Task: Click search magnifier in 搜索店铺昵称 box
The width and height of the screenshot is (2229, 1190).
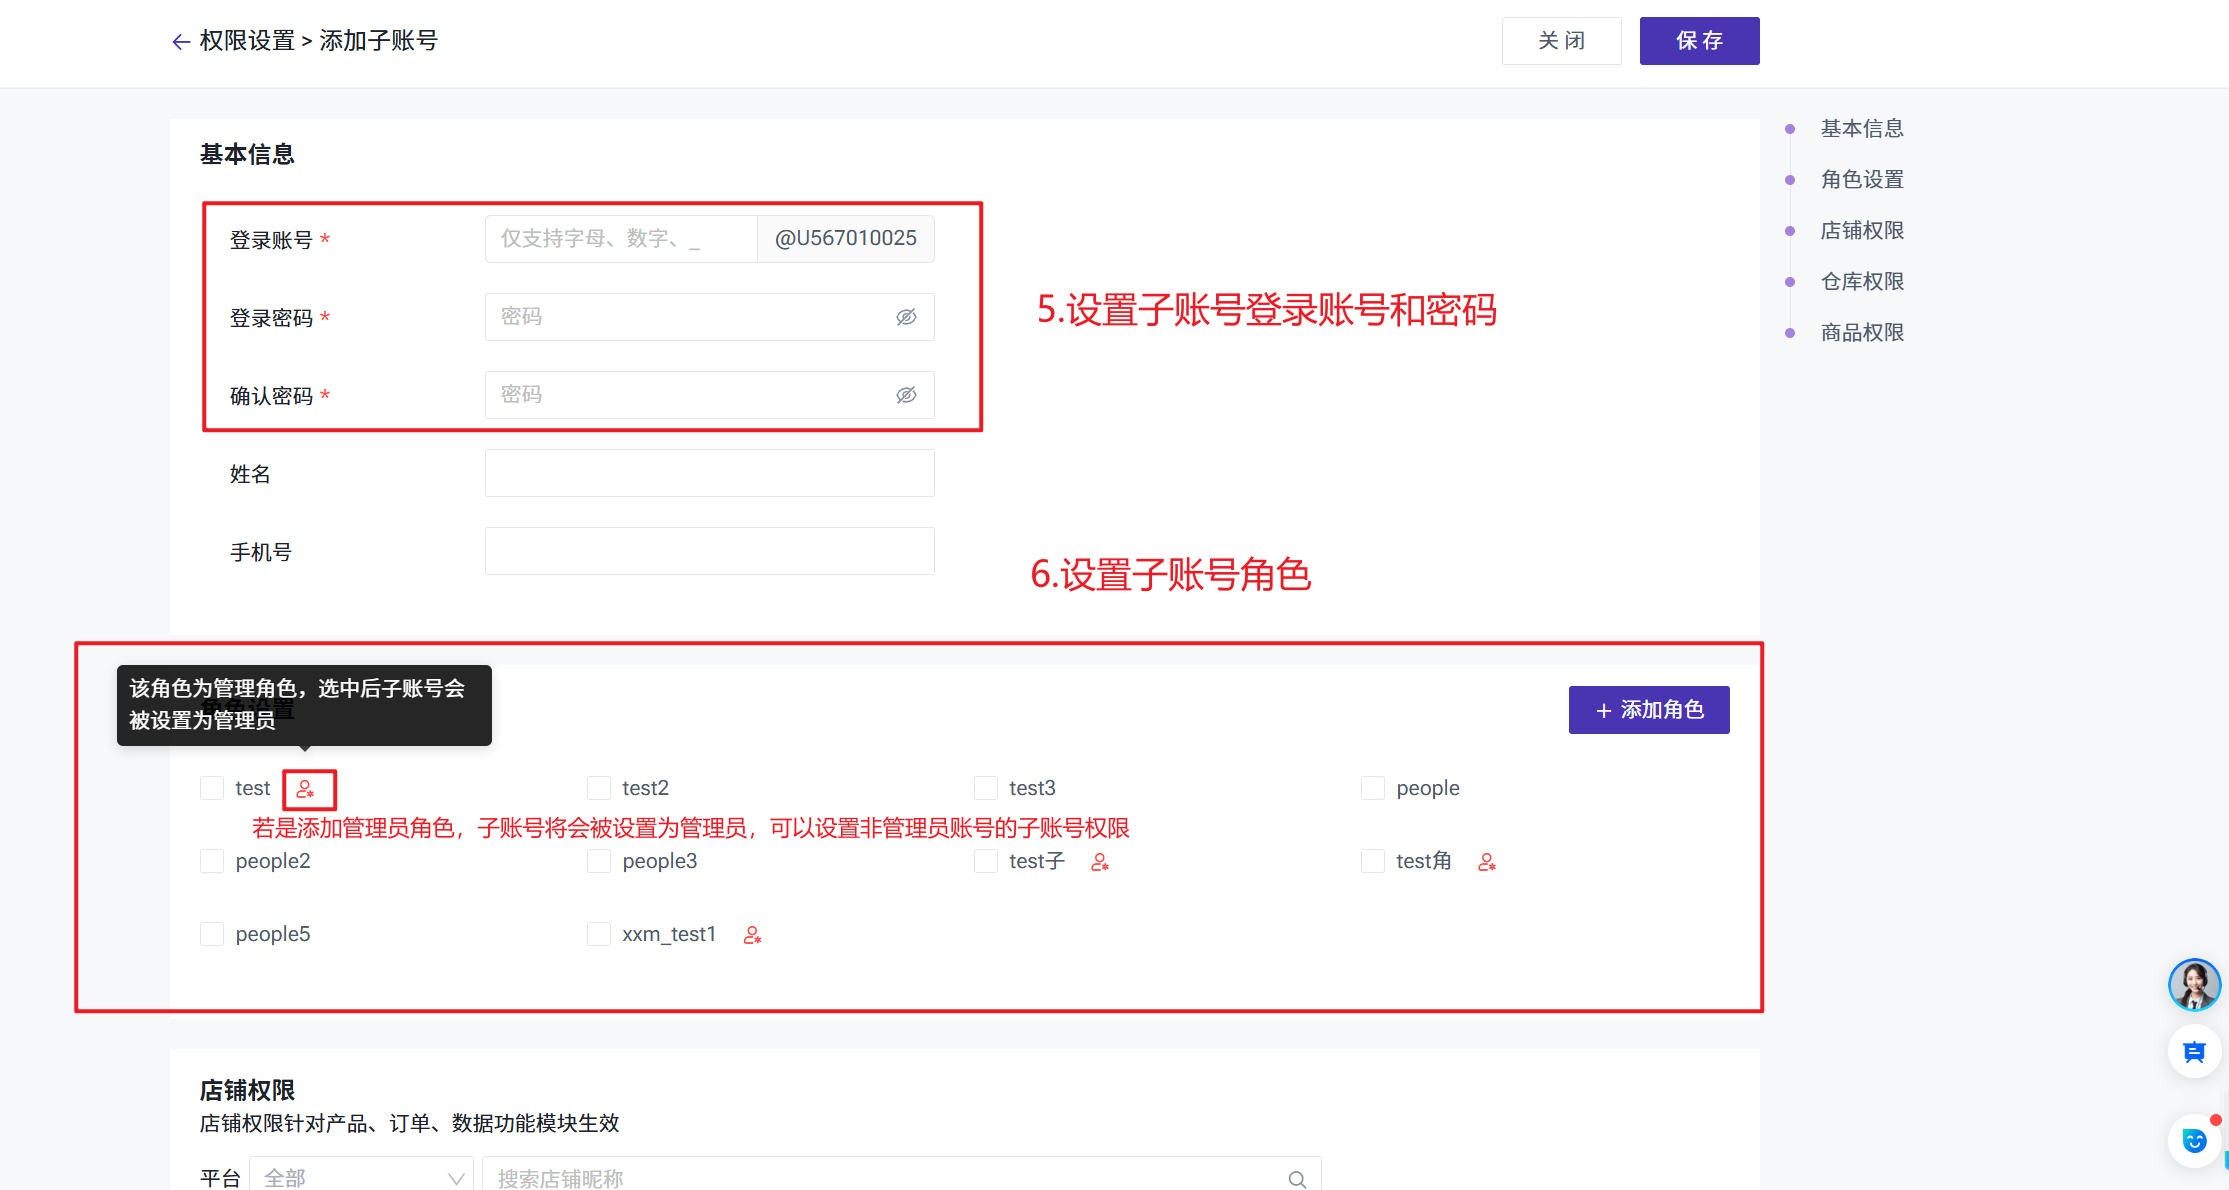Action: 1297,1179
